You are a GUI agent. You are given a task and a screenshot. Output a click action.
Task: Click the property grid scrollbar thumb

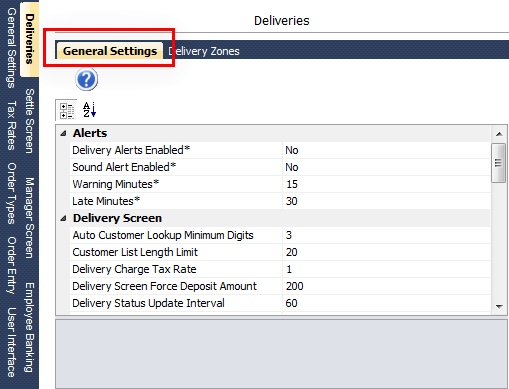pyautogui.click(x=499, y=163)
